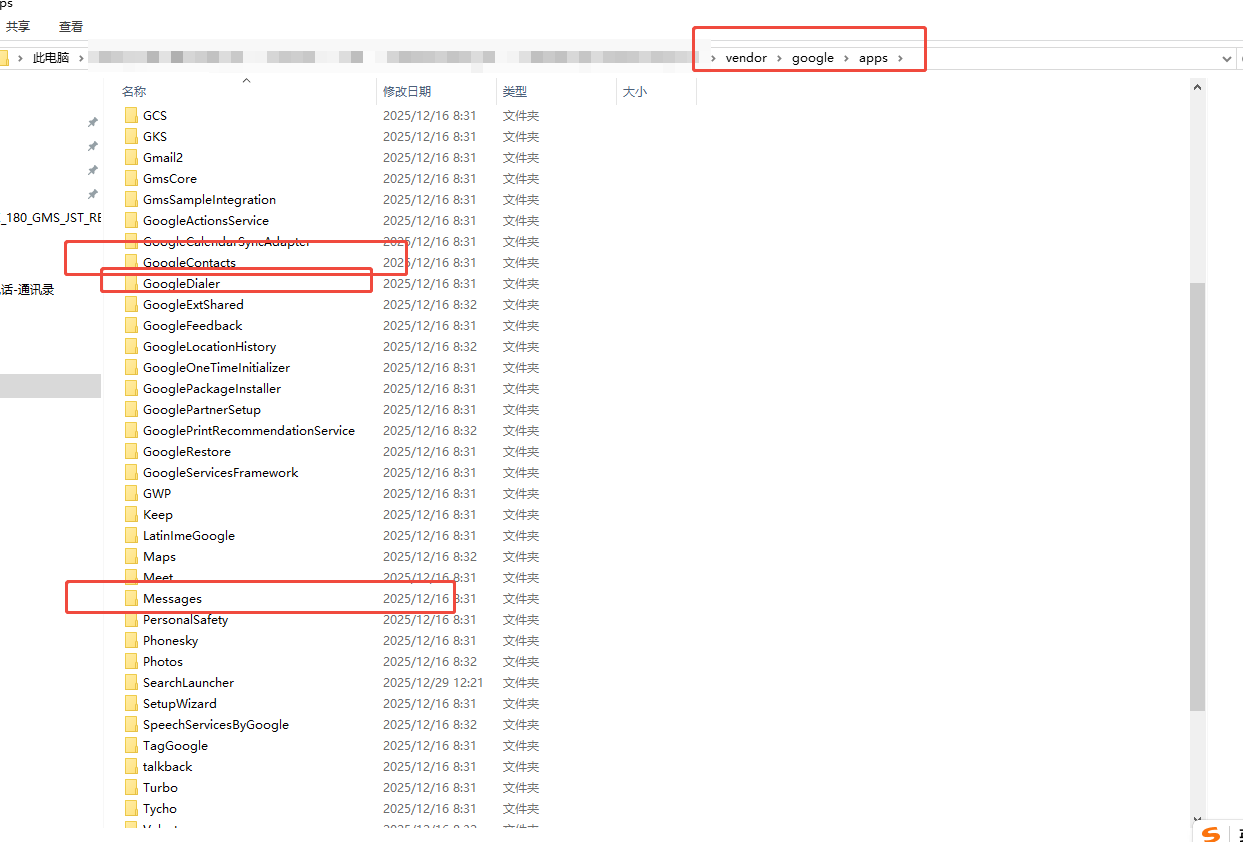Select the Keep folder icon
Image resolution: width=1243 pixels, height=842 pixels.
coord(131,514)
